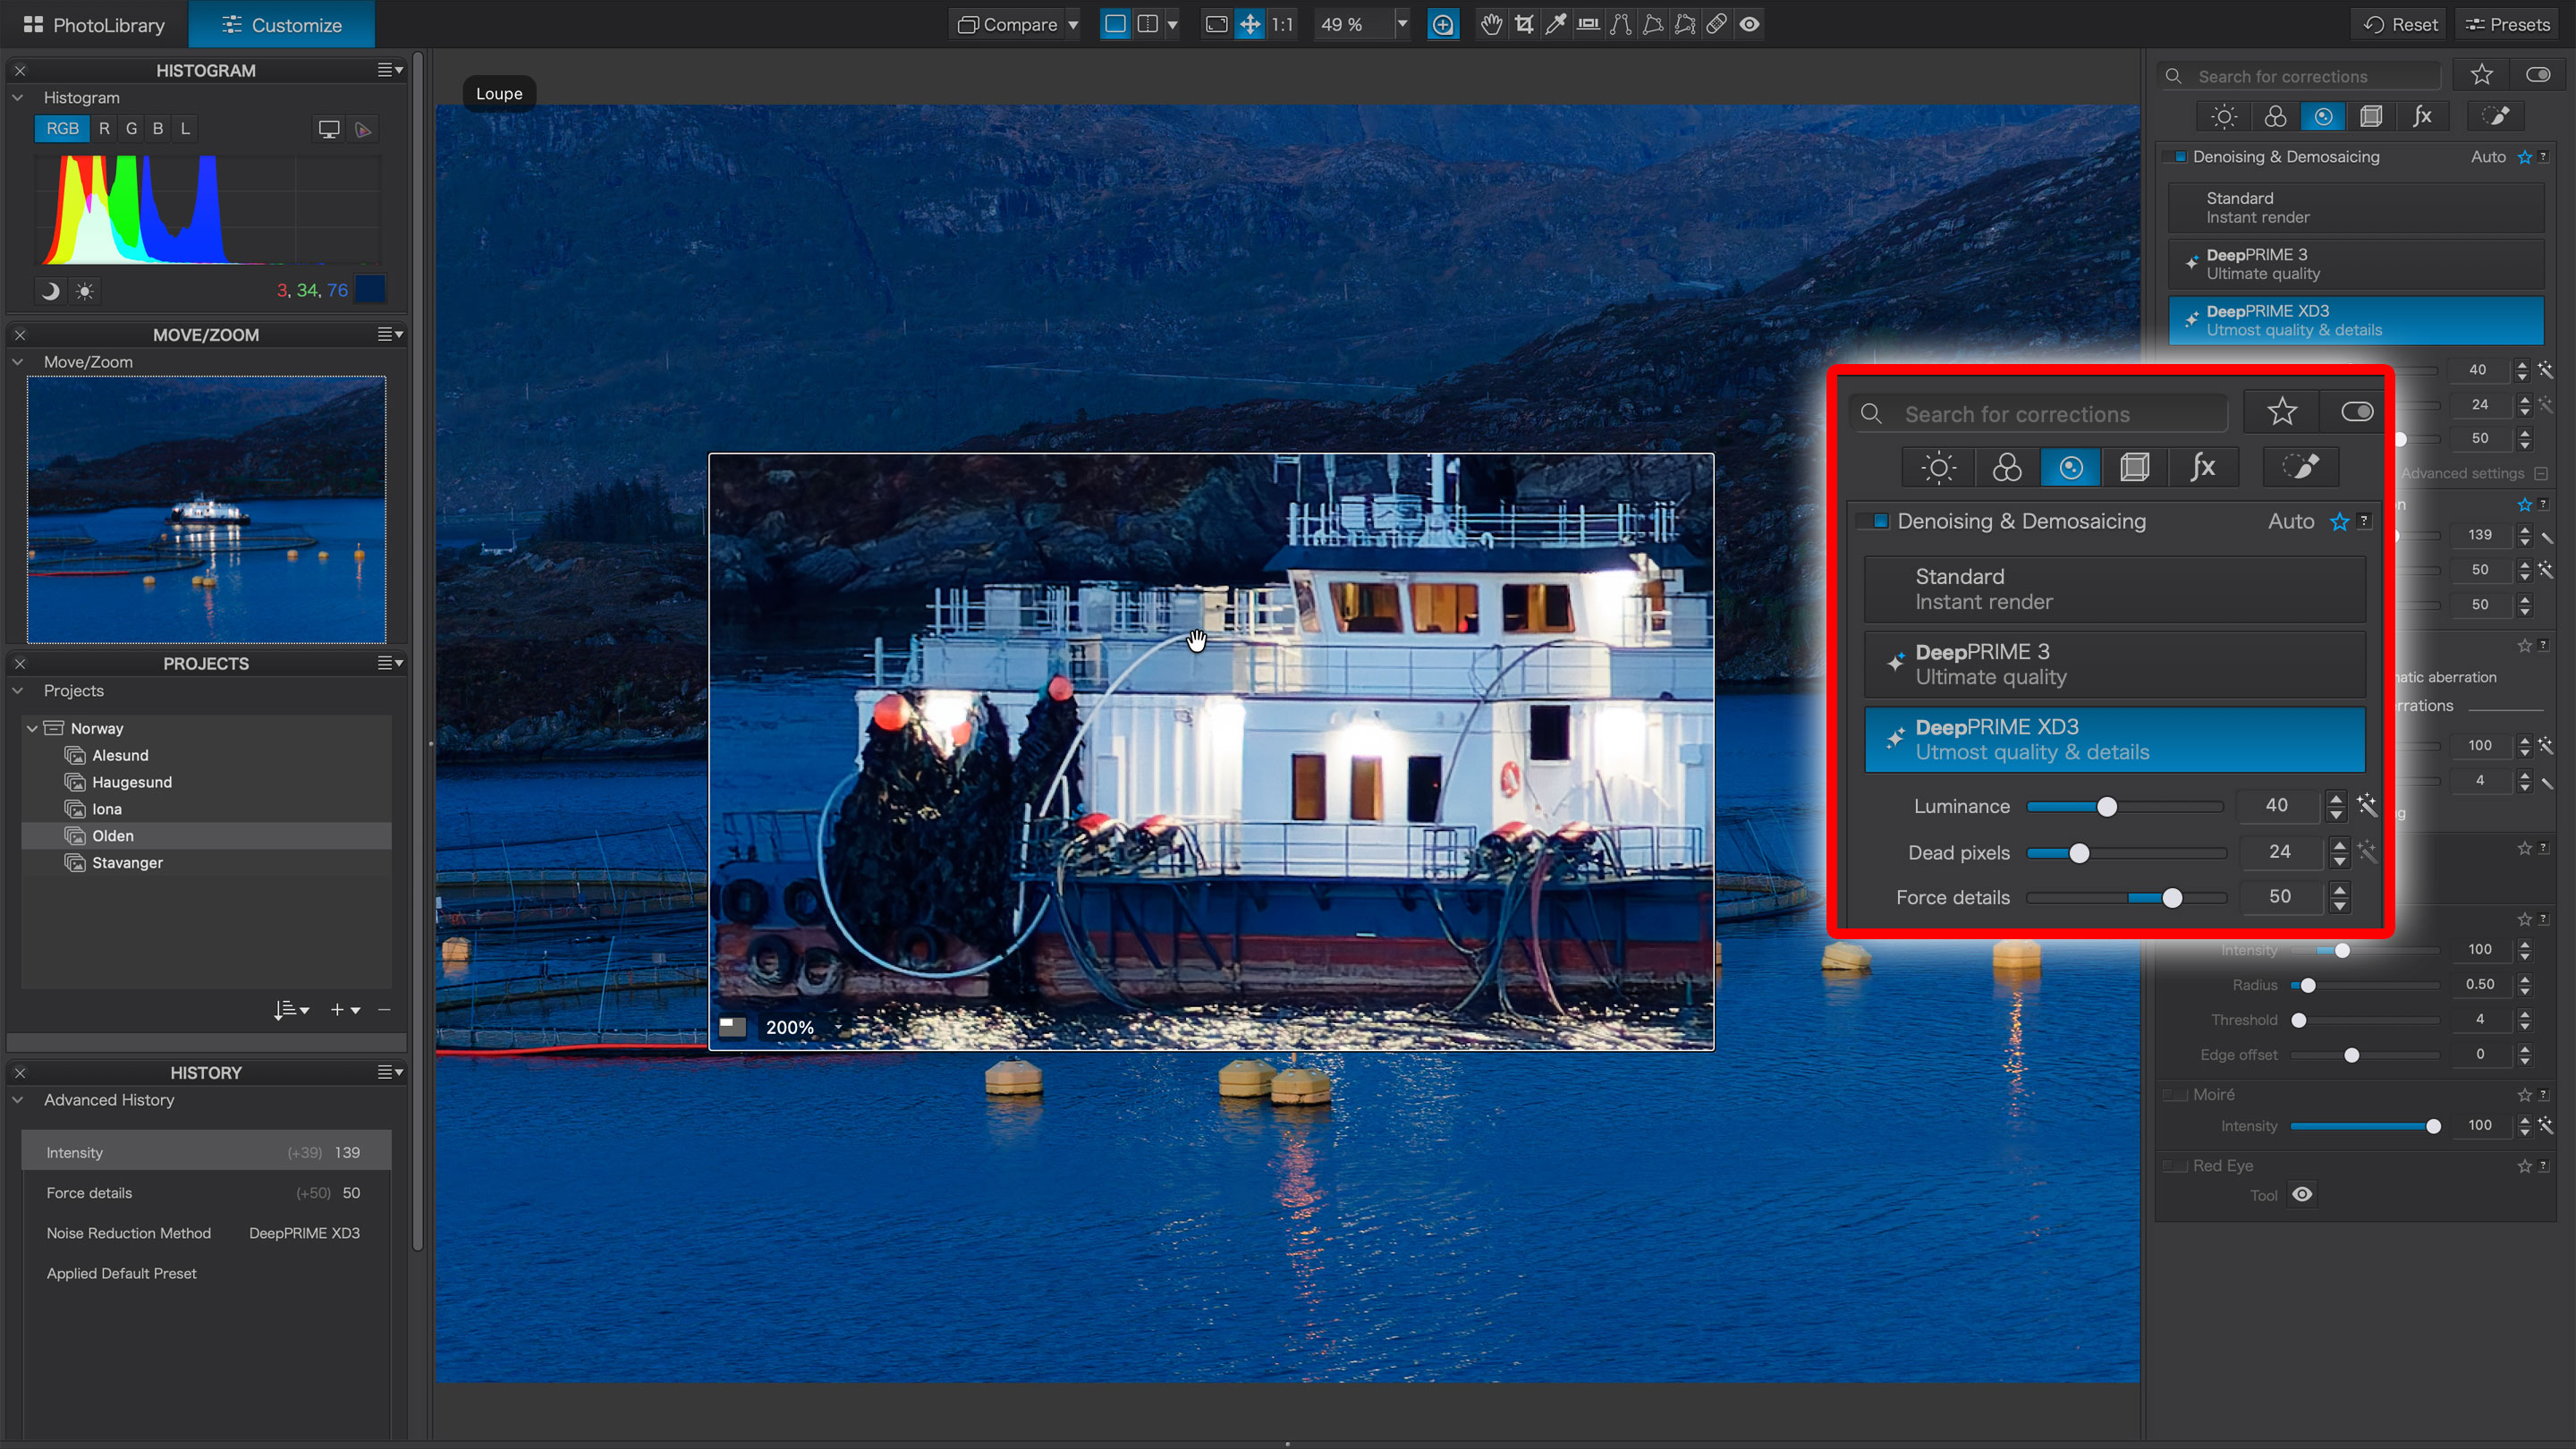Open the Presets button

pyautogui.click(x=2508, y=24)
